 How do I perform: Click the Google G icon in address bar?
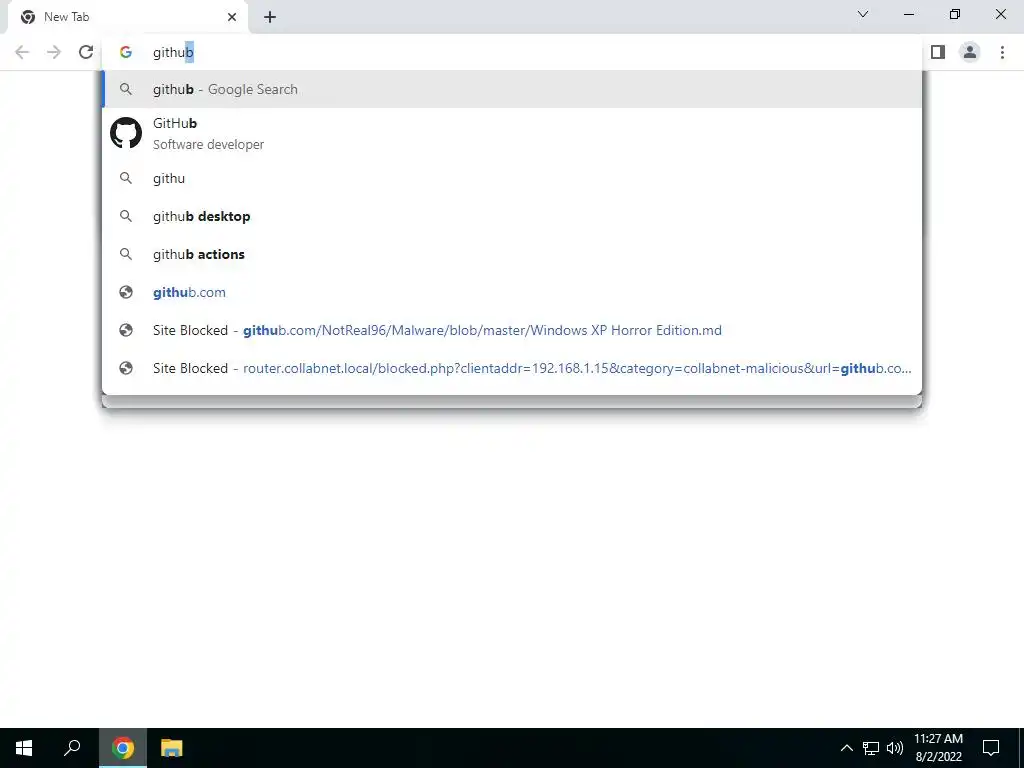(126, 52)
